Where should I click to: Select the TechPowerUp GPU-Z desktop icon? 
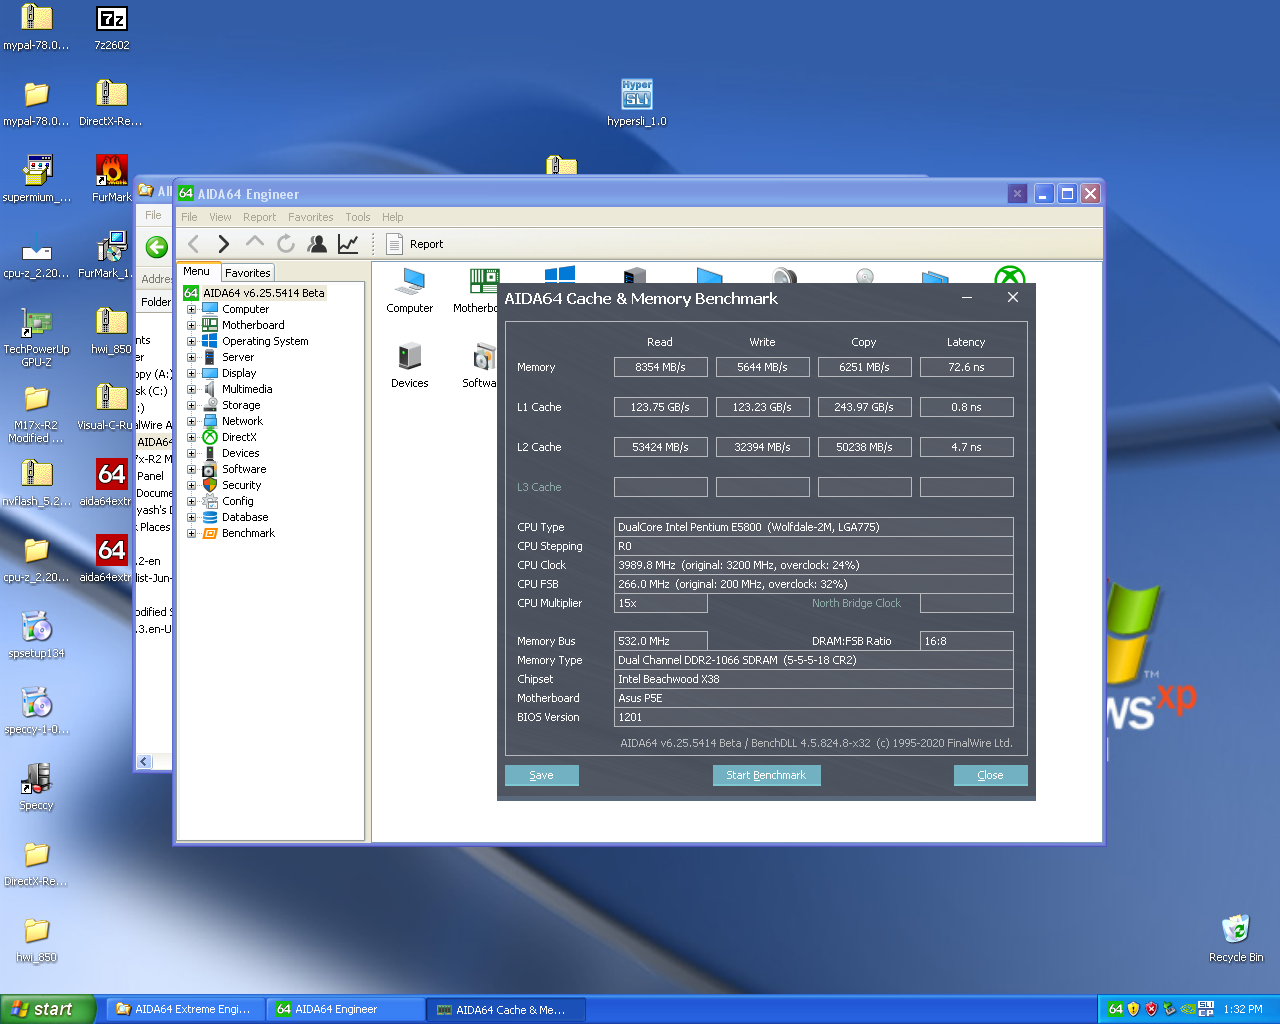(x=37, y=337)
